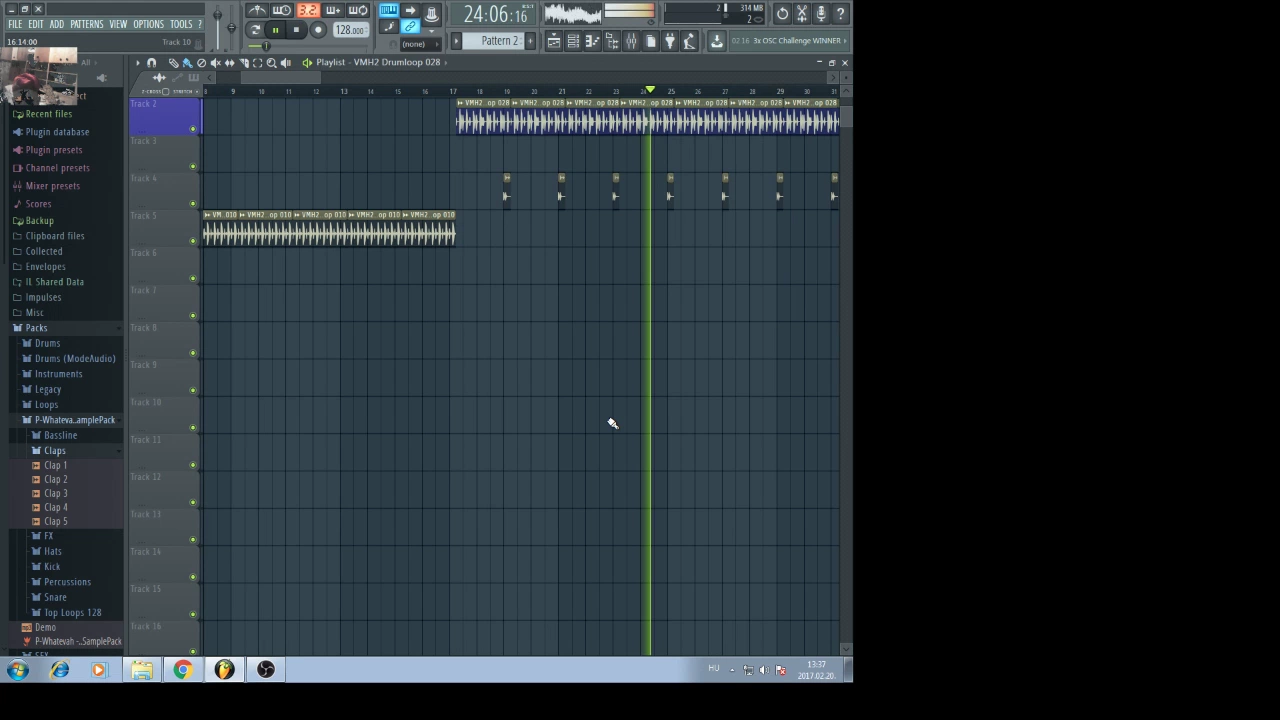Pause playback with the pause button
This screenshot has width=1280, height=720.
[276, 30]
